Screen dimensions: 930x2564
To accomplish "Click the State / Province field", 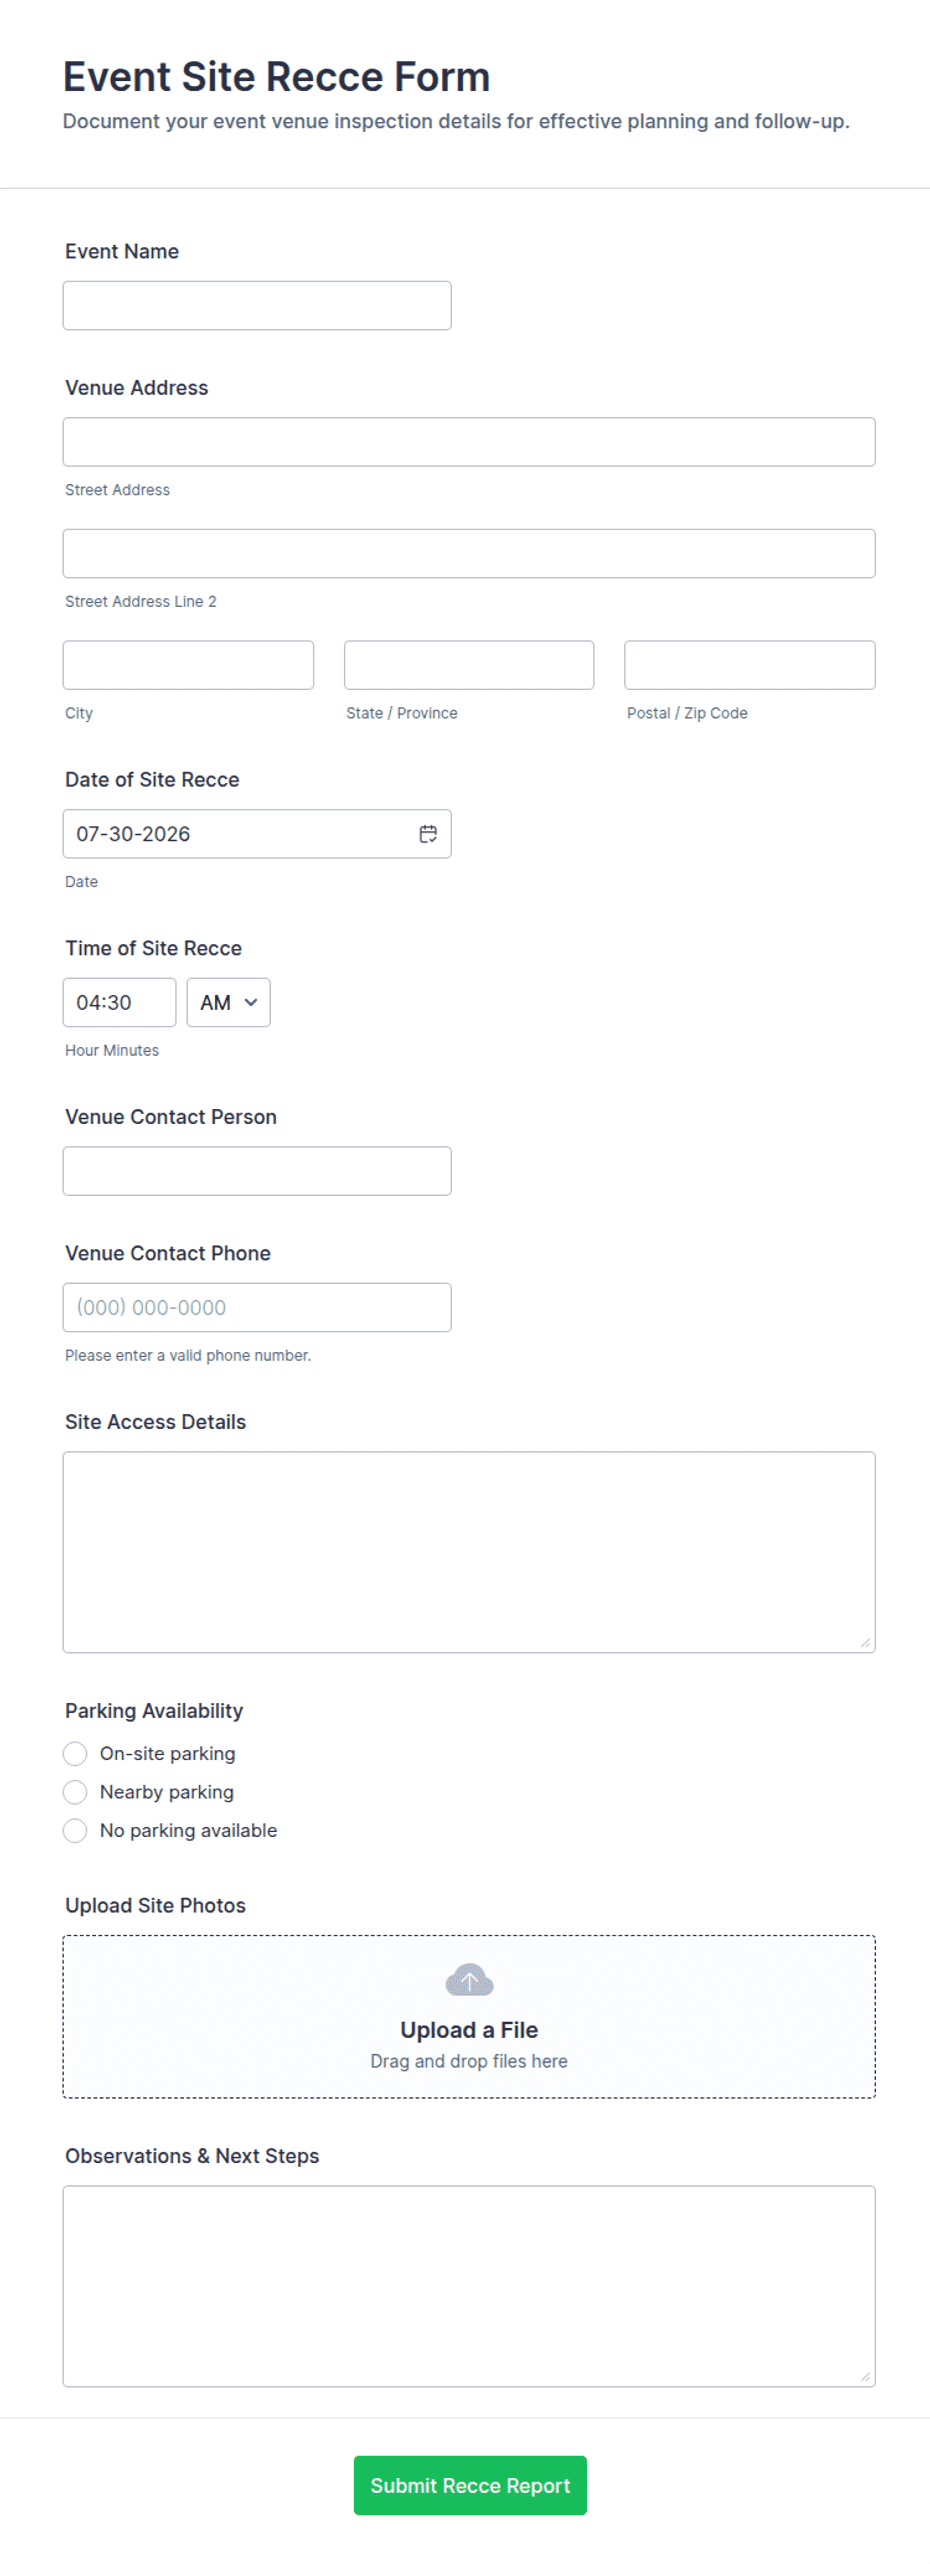I will (469, 665).
